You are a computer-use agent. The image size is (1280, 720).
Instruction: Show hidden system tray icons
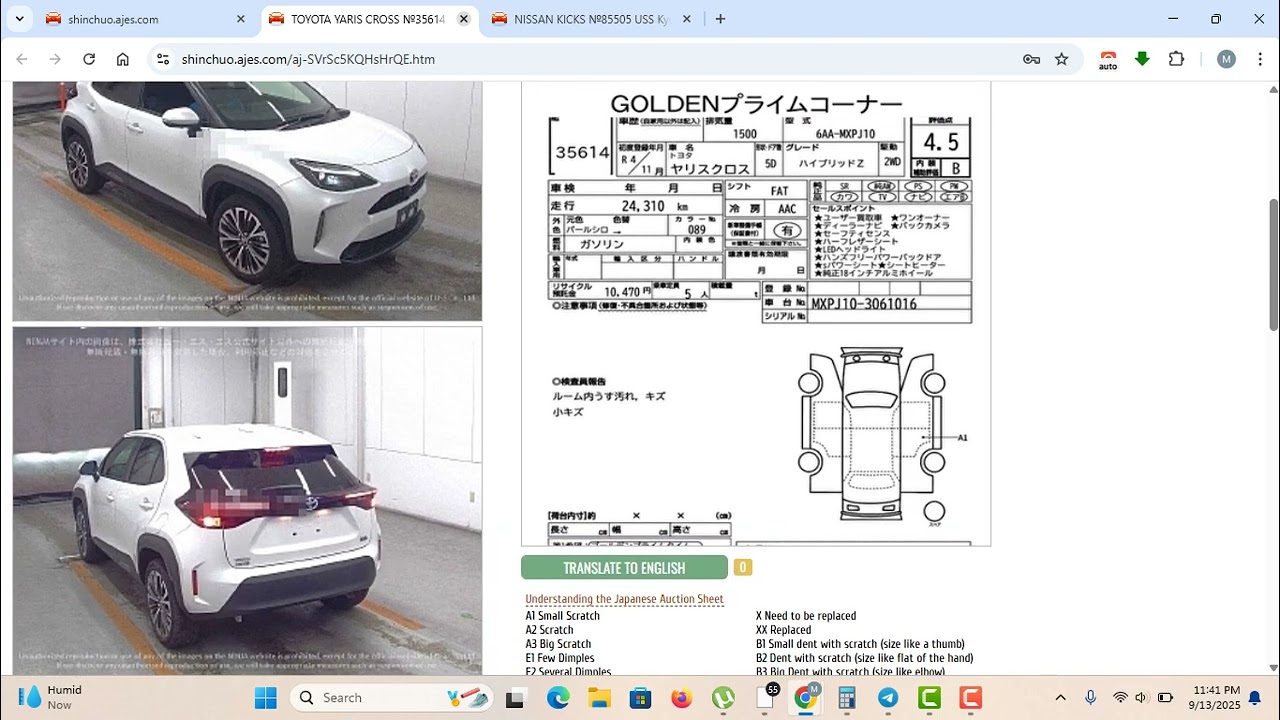tap(1061, 698)
